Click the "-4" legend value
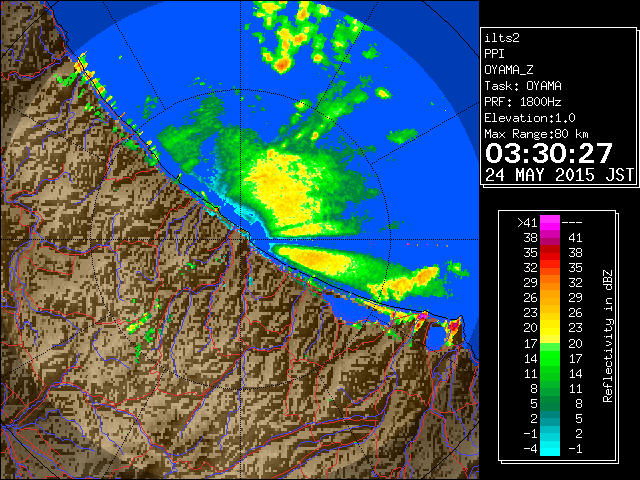The image size is (640, 480). [530, 448]
